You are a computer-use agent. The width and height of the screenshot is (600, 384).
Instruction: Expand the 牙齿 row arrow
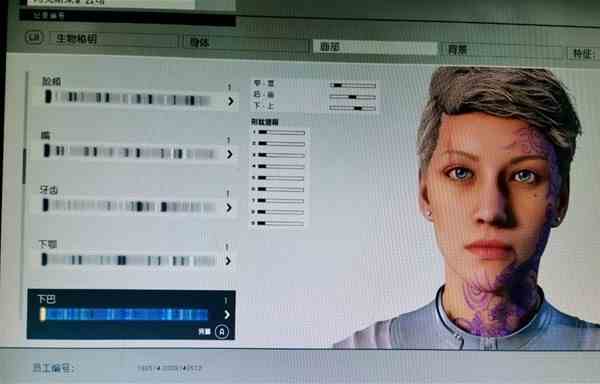click(x=229, y=207)
